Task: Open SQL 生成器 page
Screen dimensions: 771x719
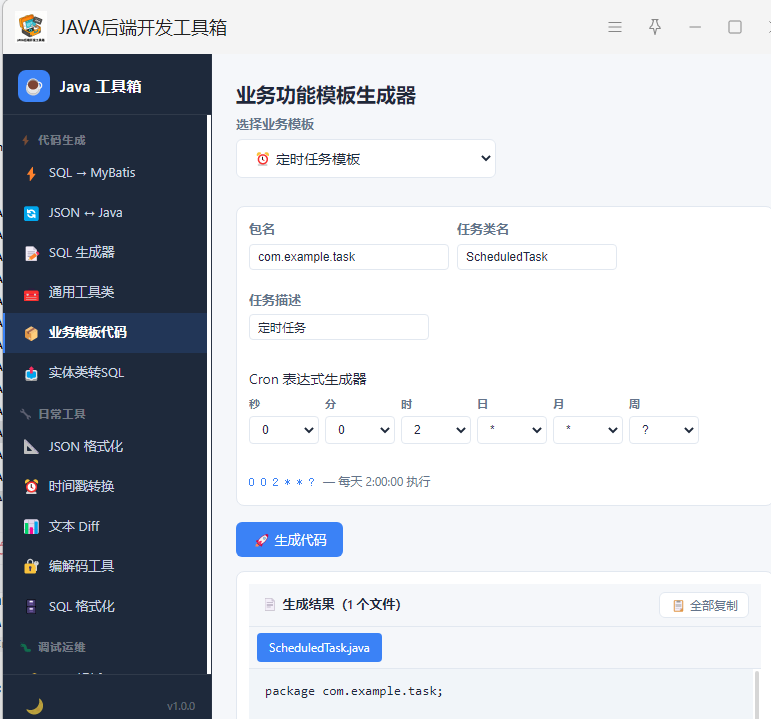Action: click(x=105, y=253)
